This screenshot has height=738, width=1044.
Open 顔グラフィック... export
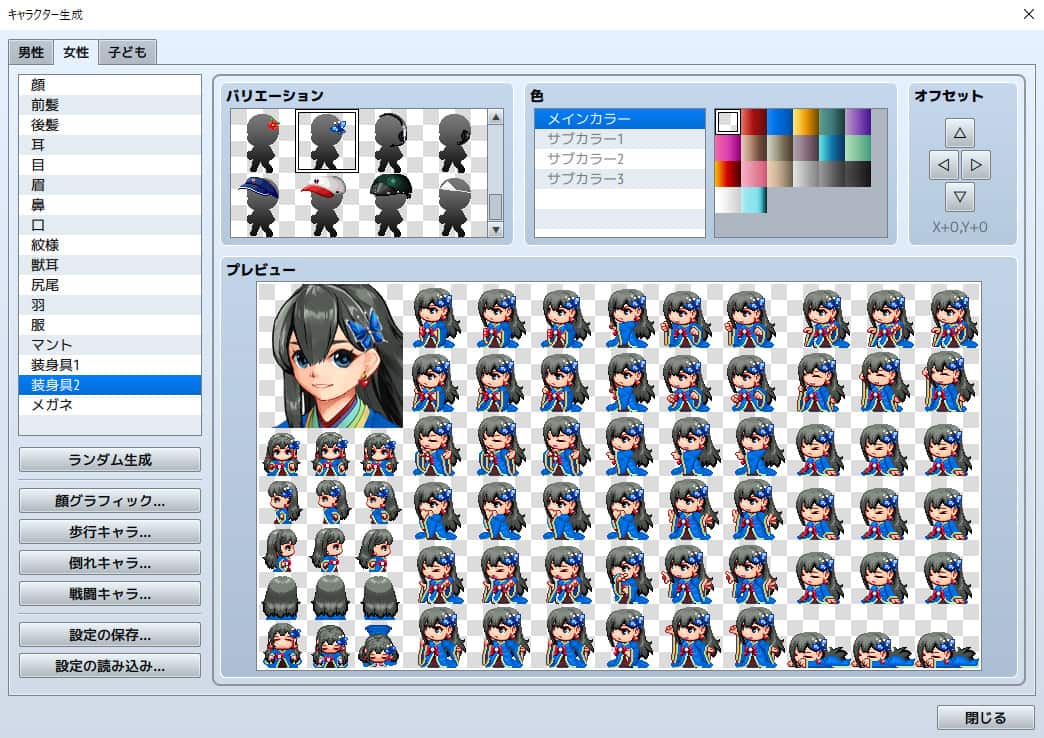(110, 500)
